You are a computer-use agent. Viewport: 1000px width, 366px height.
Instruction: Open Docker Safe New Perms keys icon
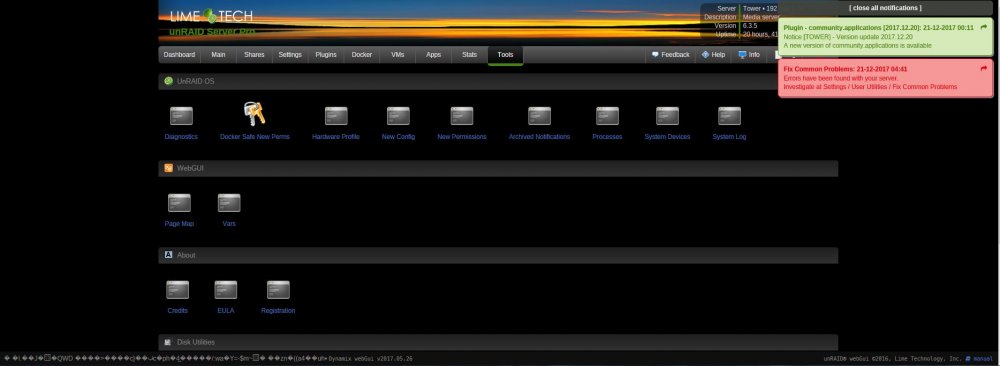click(254, 114)
